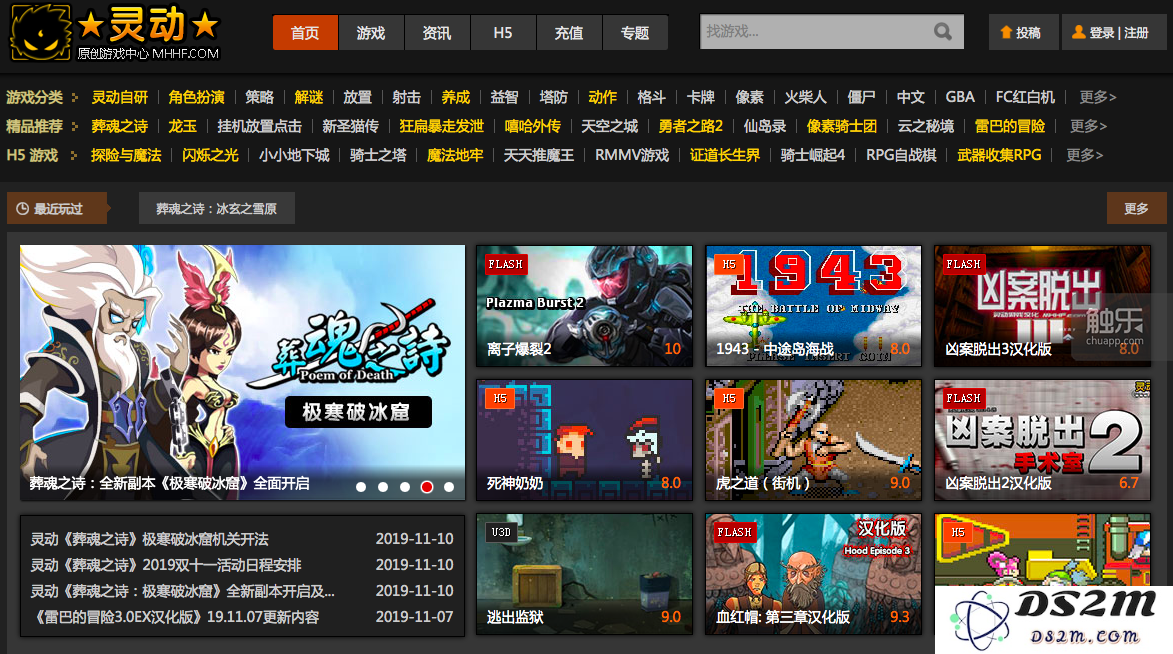1173x654 pixels.
Task: Open the H5 game 证道长生界
Action: [725, 156]
